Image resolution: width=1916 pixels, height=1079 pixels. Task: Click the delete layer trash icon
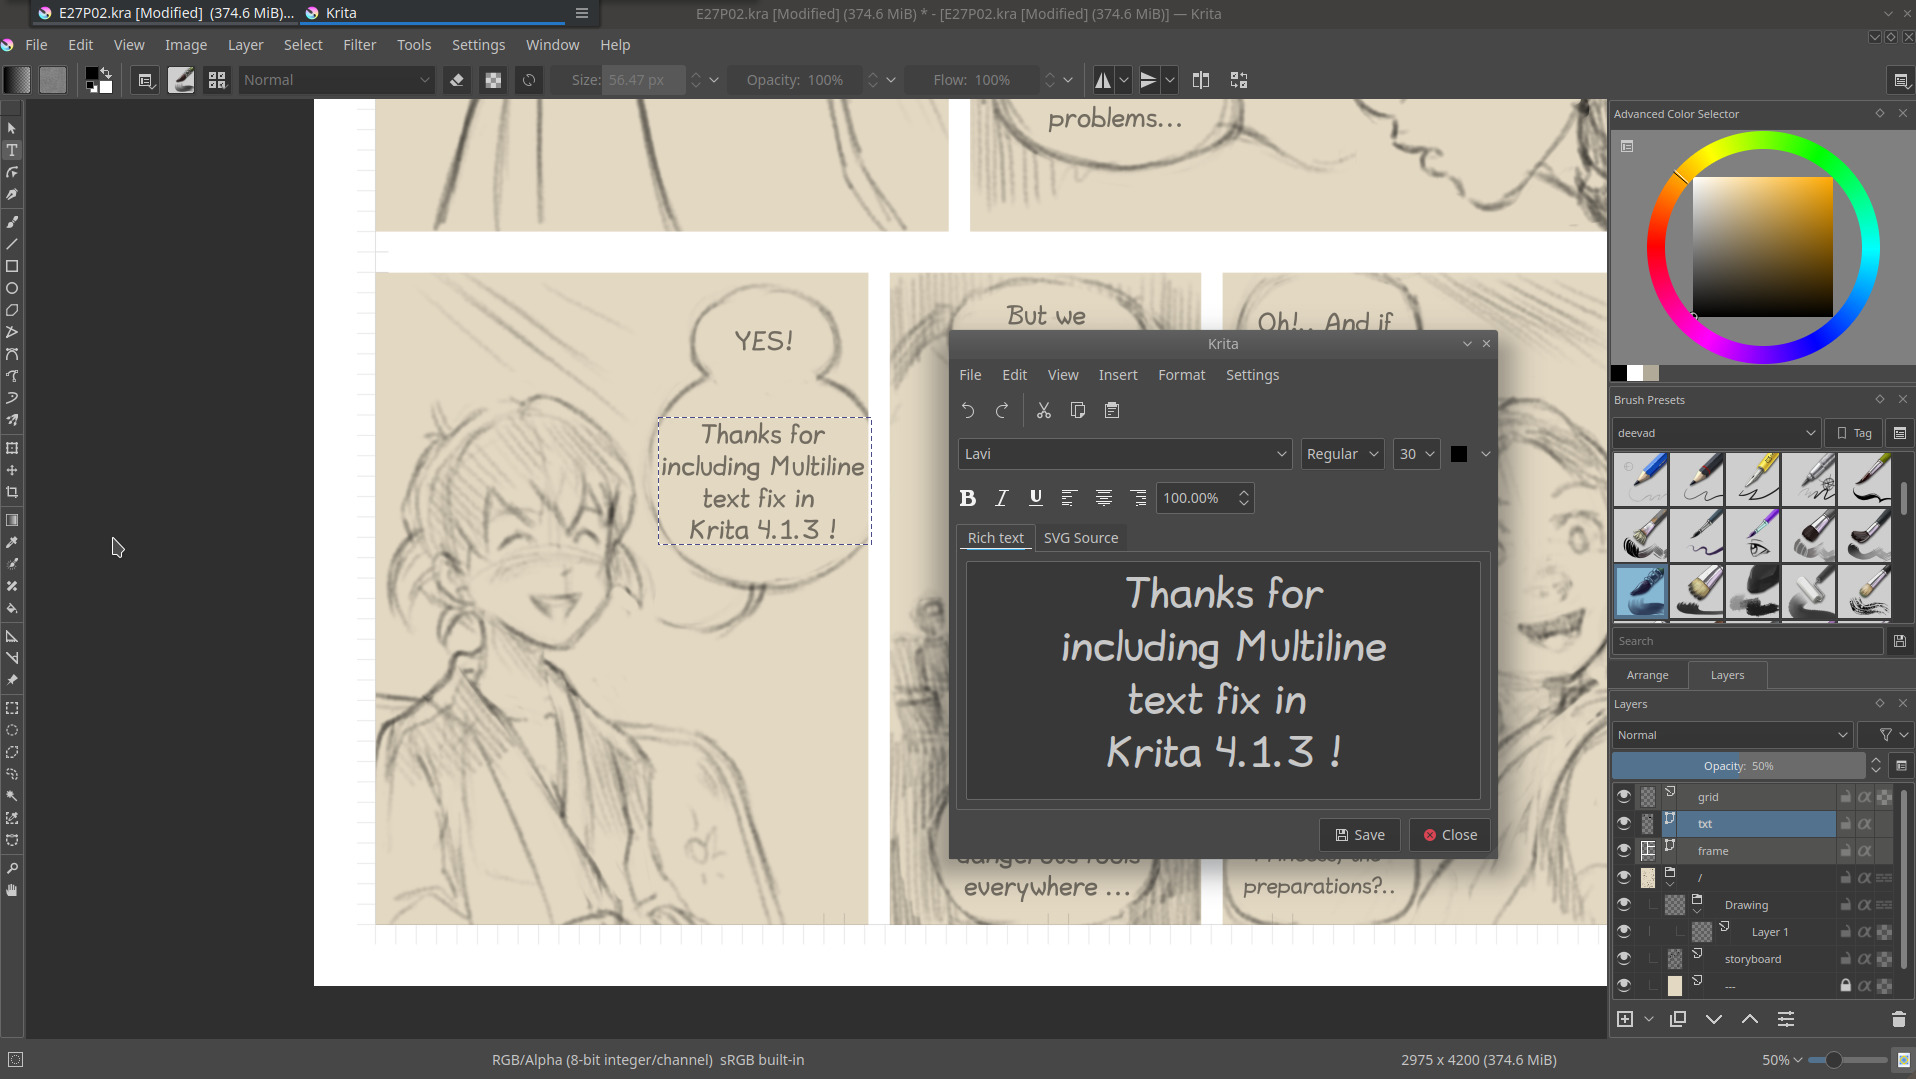pyautogui.click(x=1898, y=1019)
